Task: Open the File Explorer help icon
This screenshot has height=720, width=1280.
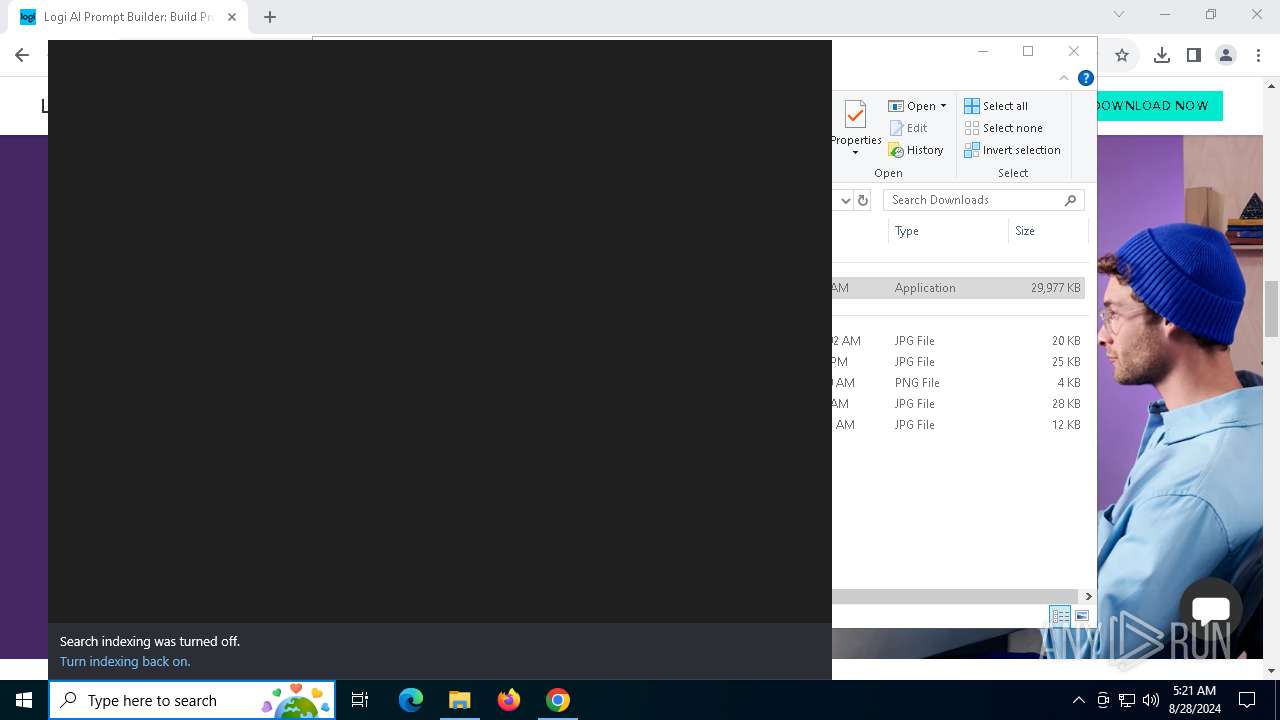Action: click(x=1085, y=78)
